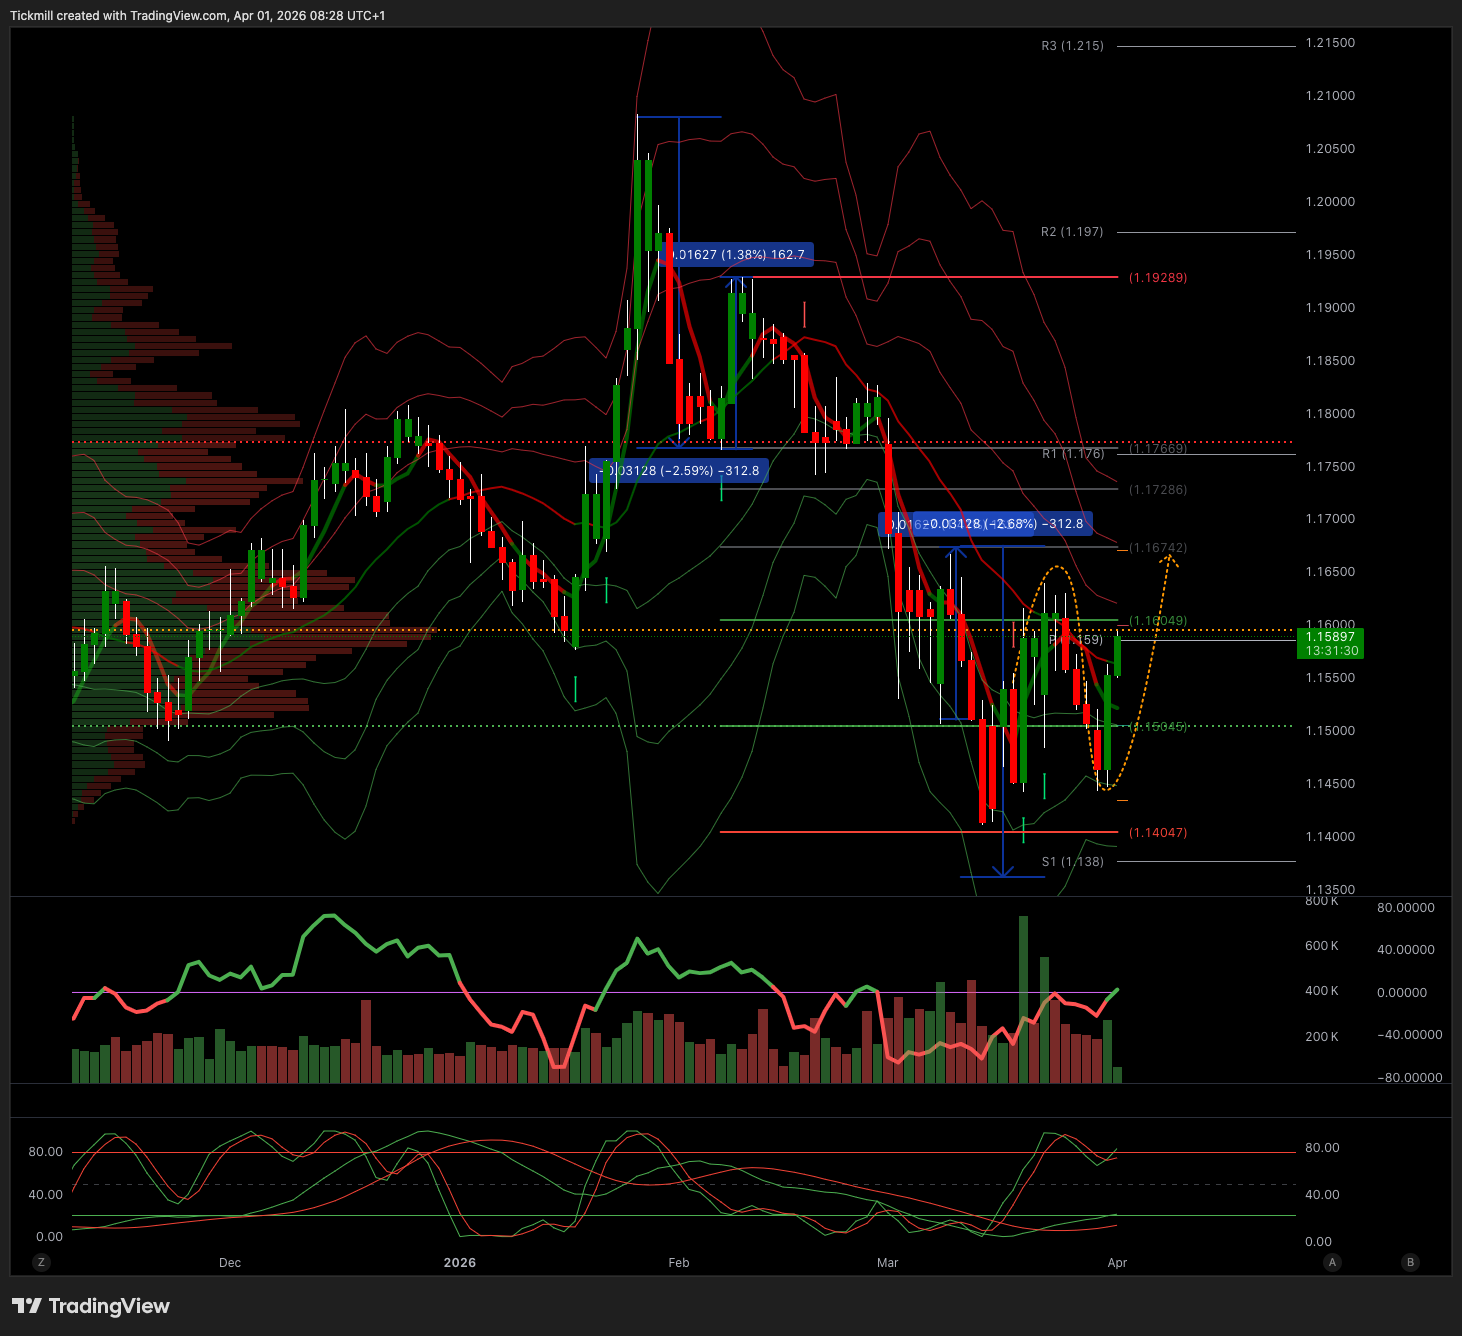Click the R1 (1.176) pivot label
This screenshot has height=1336, width=1462.
(x=1073, y=454)
